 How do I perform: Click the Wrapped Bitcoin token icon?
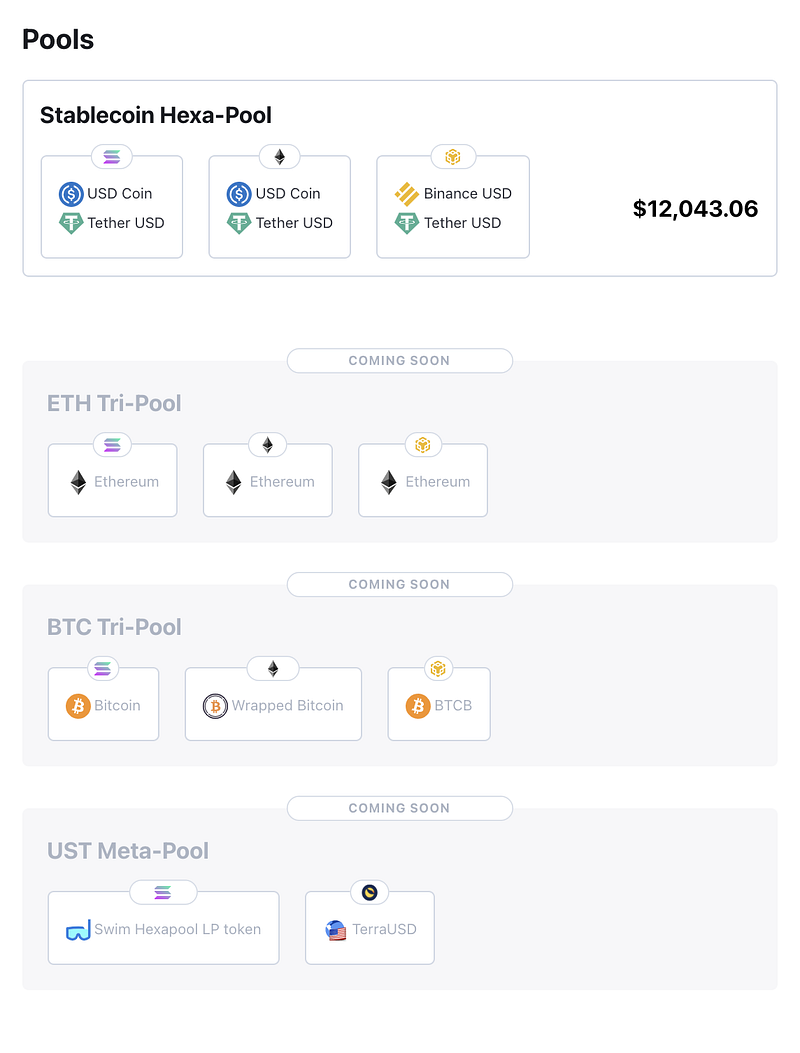click(x=215, y=706)
